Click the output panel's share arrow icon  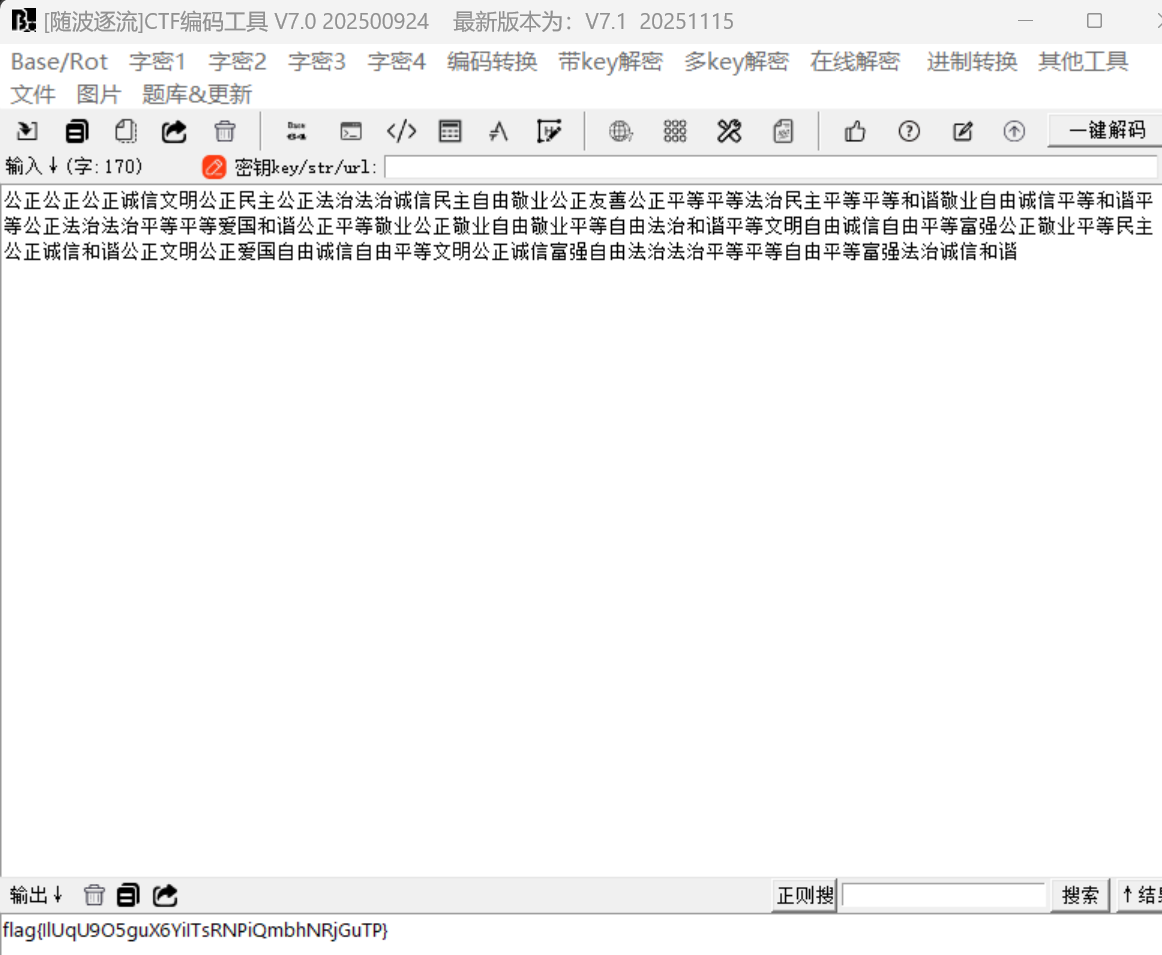click(166, 895)
